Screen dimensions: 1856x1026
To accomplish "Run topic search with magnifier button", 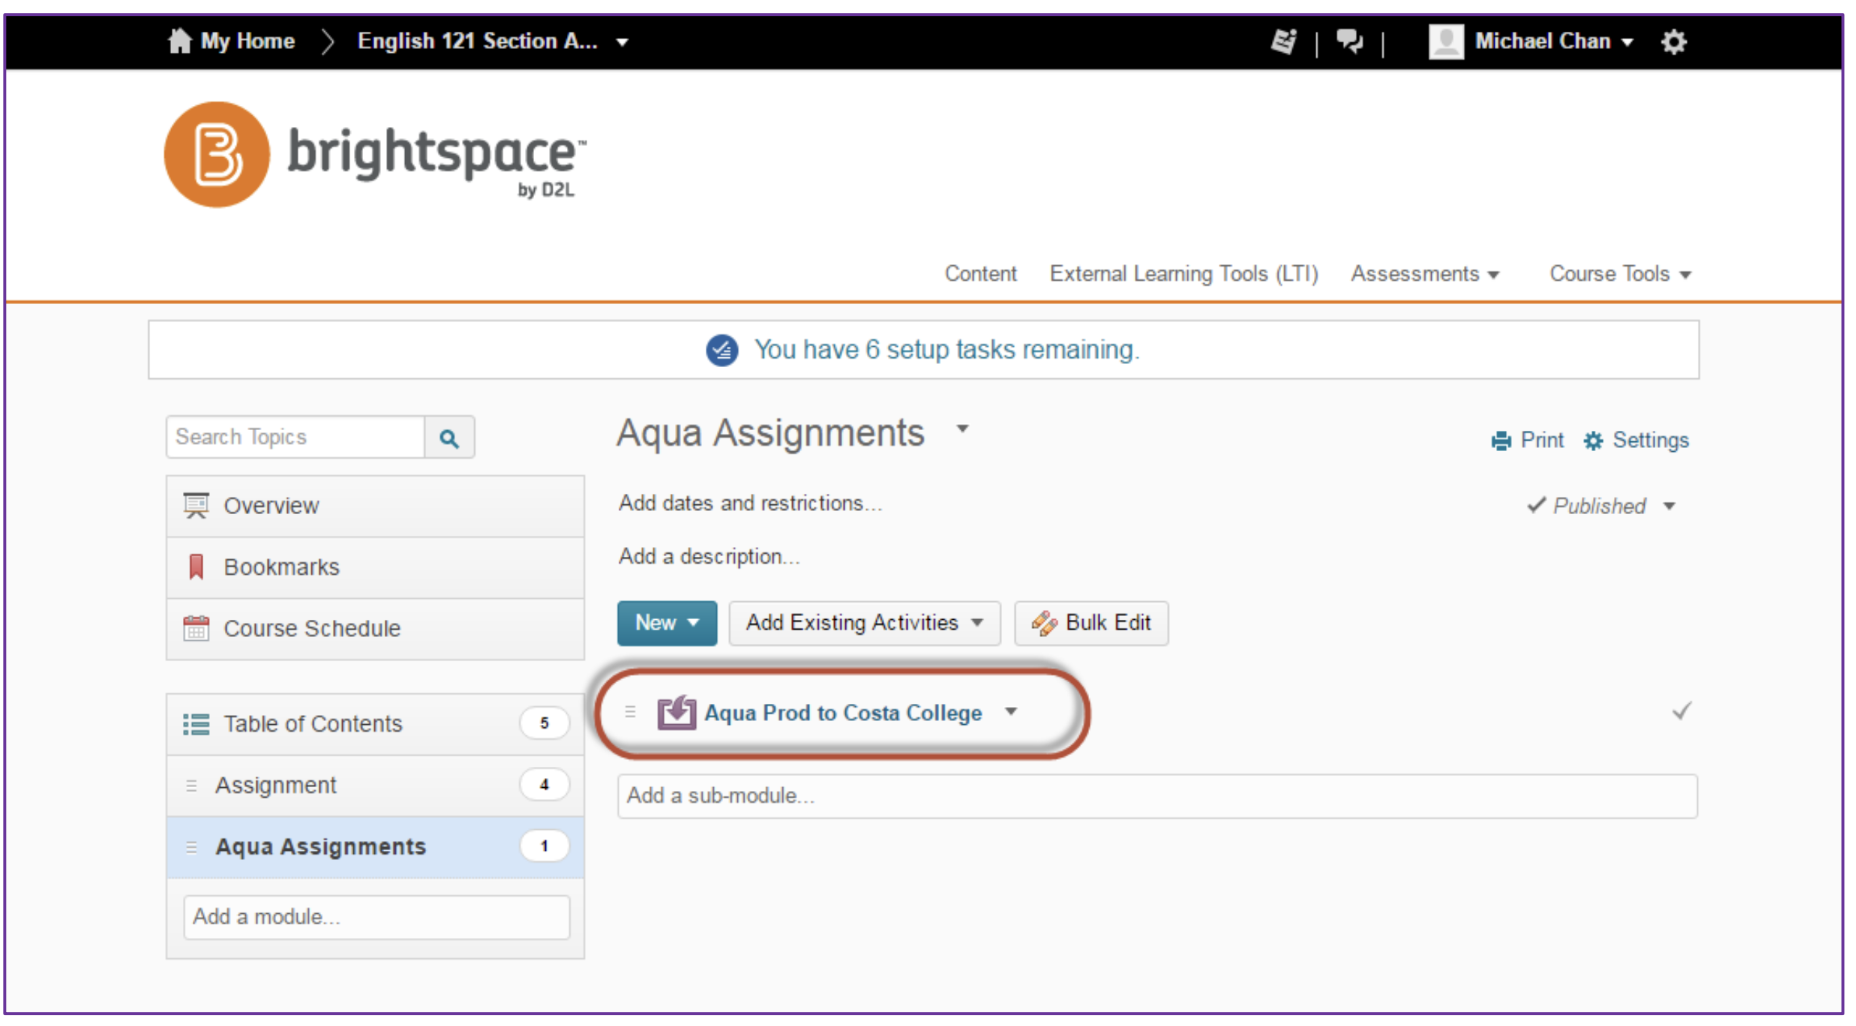I will point(449,438).
